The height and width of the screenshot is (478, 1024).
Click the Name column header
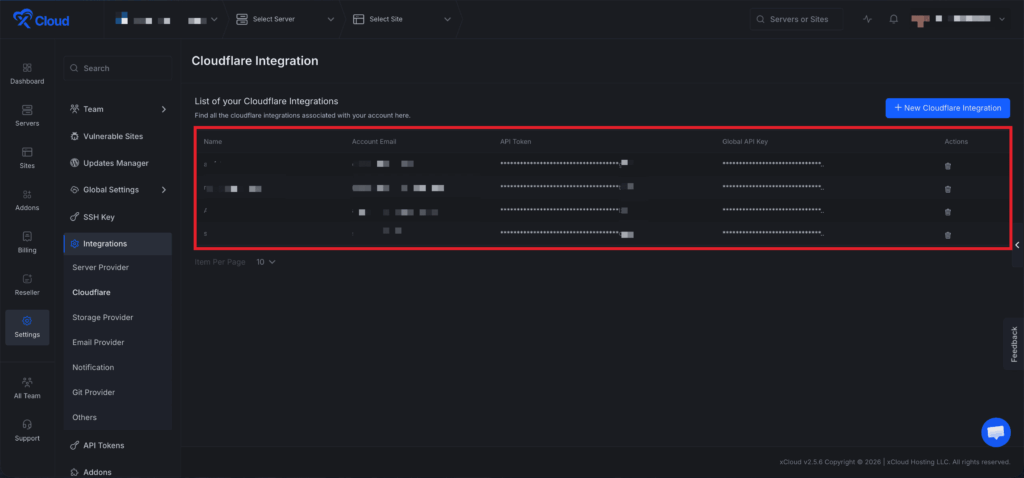(x=213, y=142)
